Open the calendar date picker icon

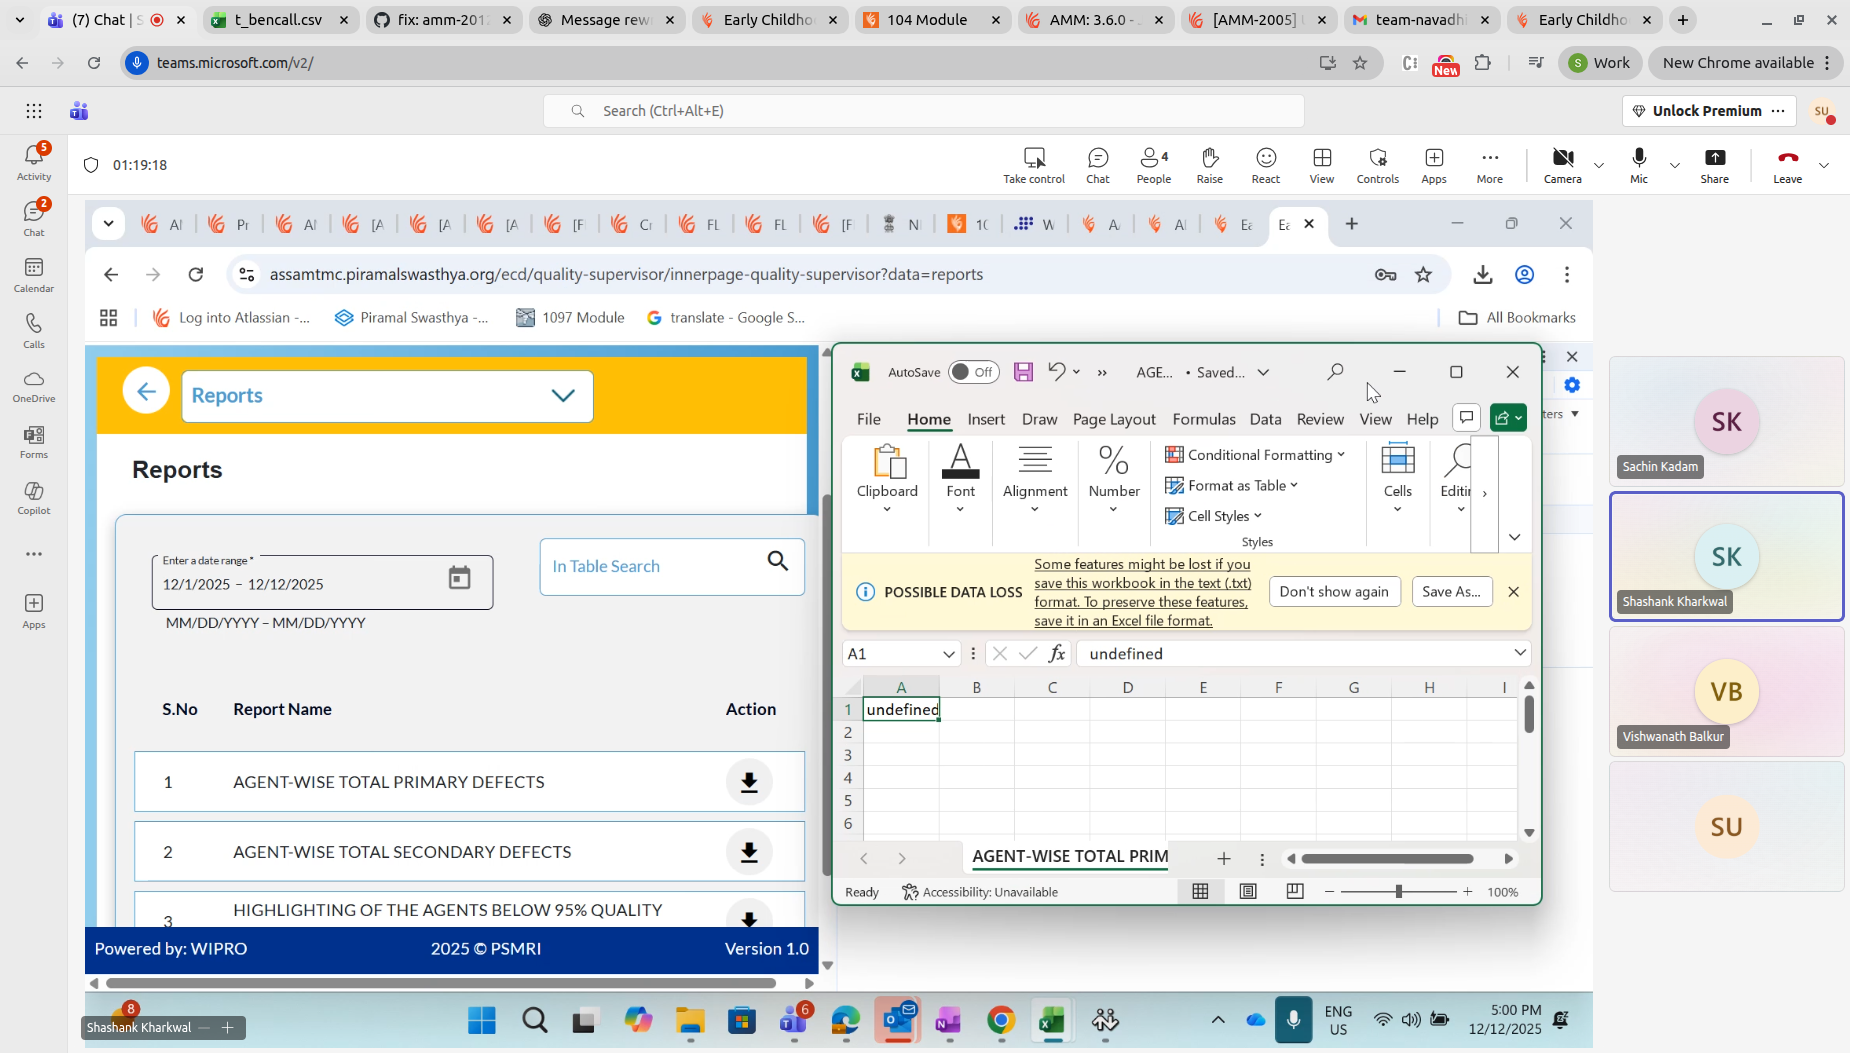(459, 578)
